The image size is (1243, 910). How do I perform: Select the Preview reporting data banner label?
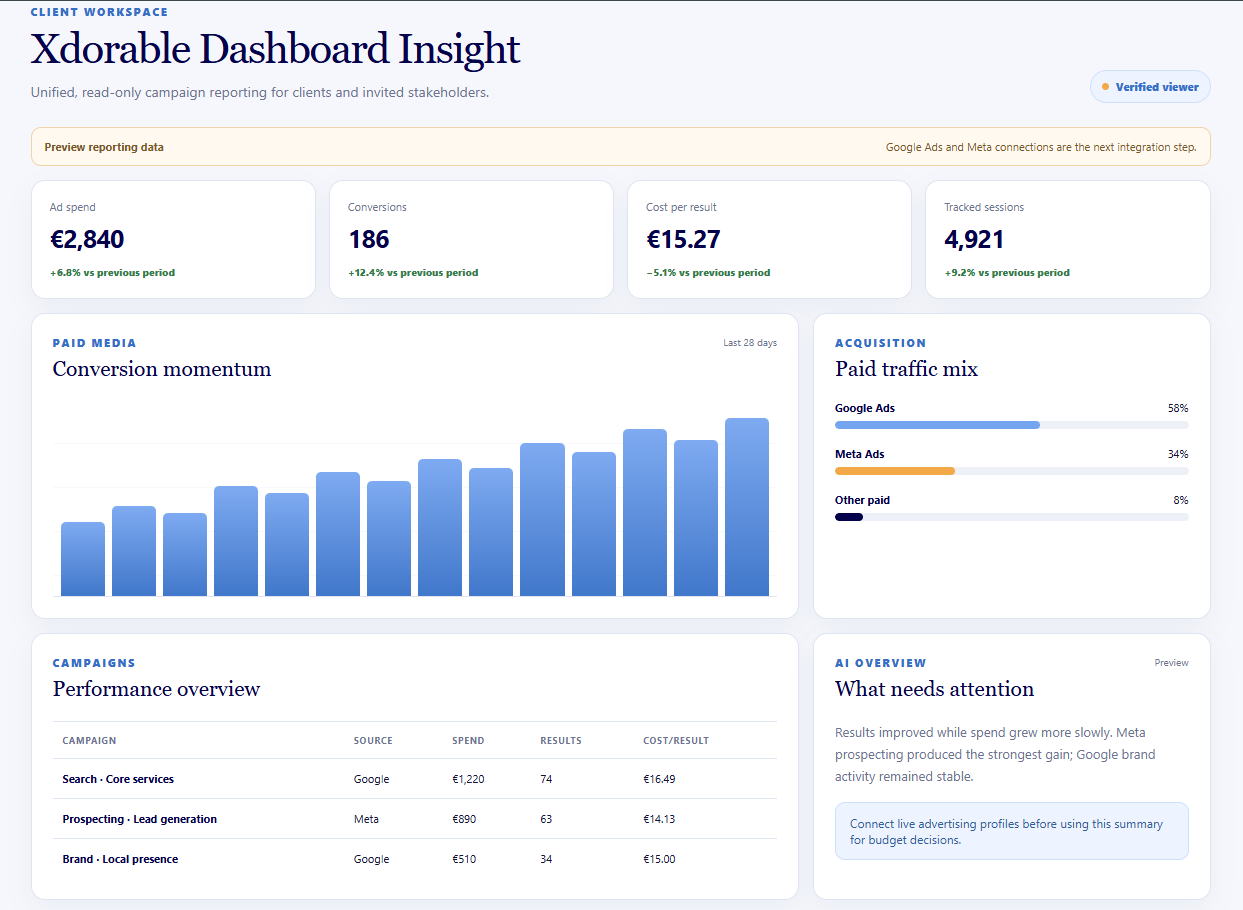(x=104, y=147)
